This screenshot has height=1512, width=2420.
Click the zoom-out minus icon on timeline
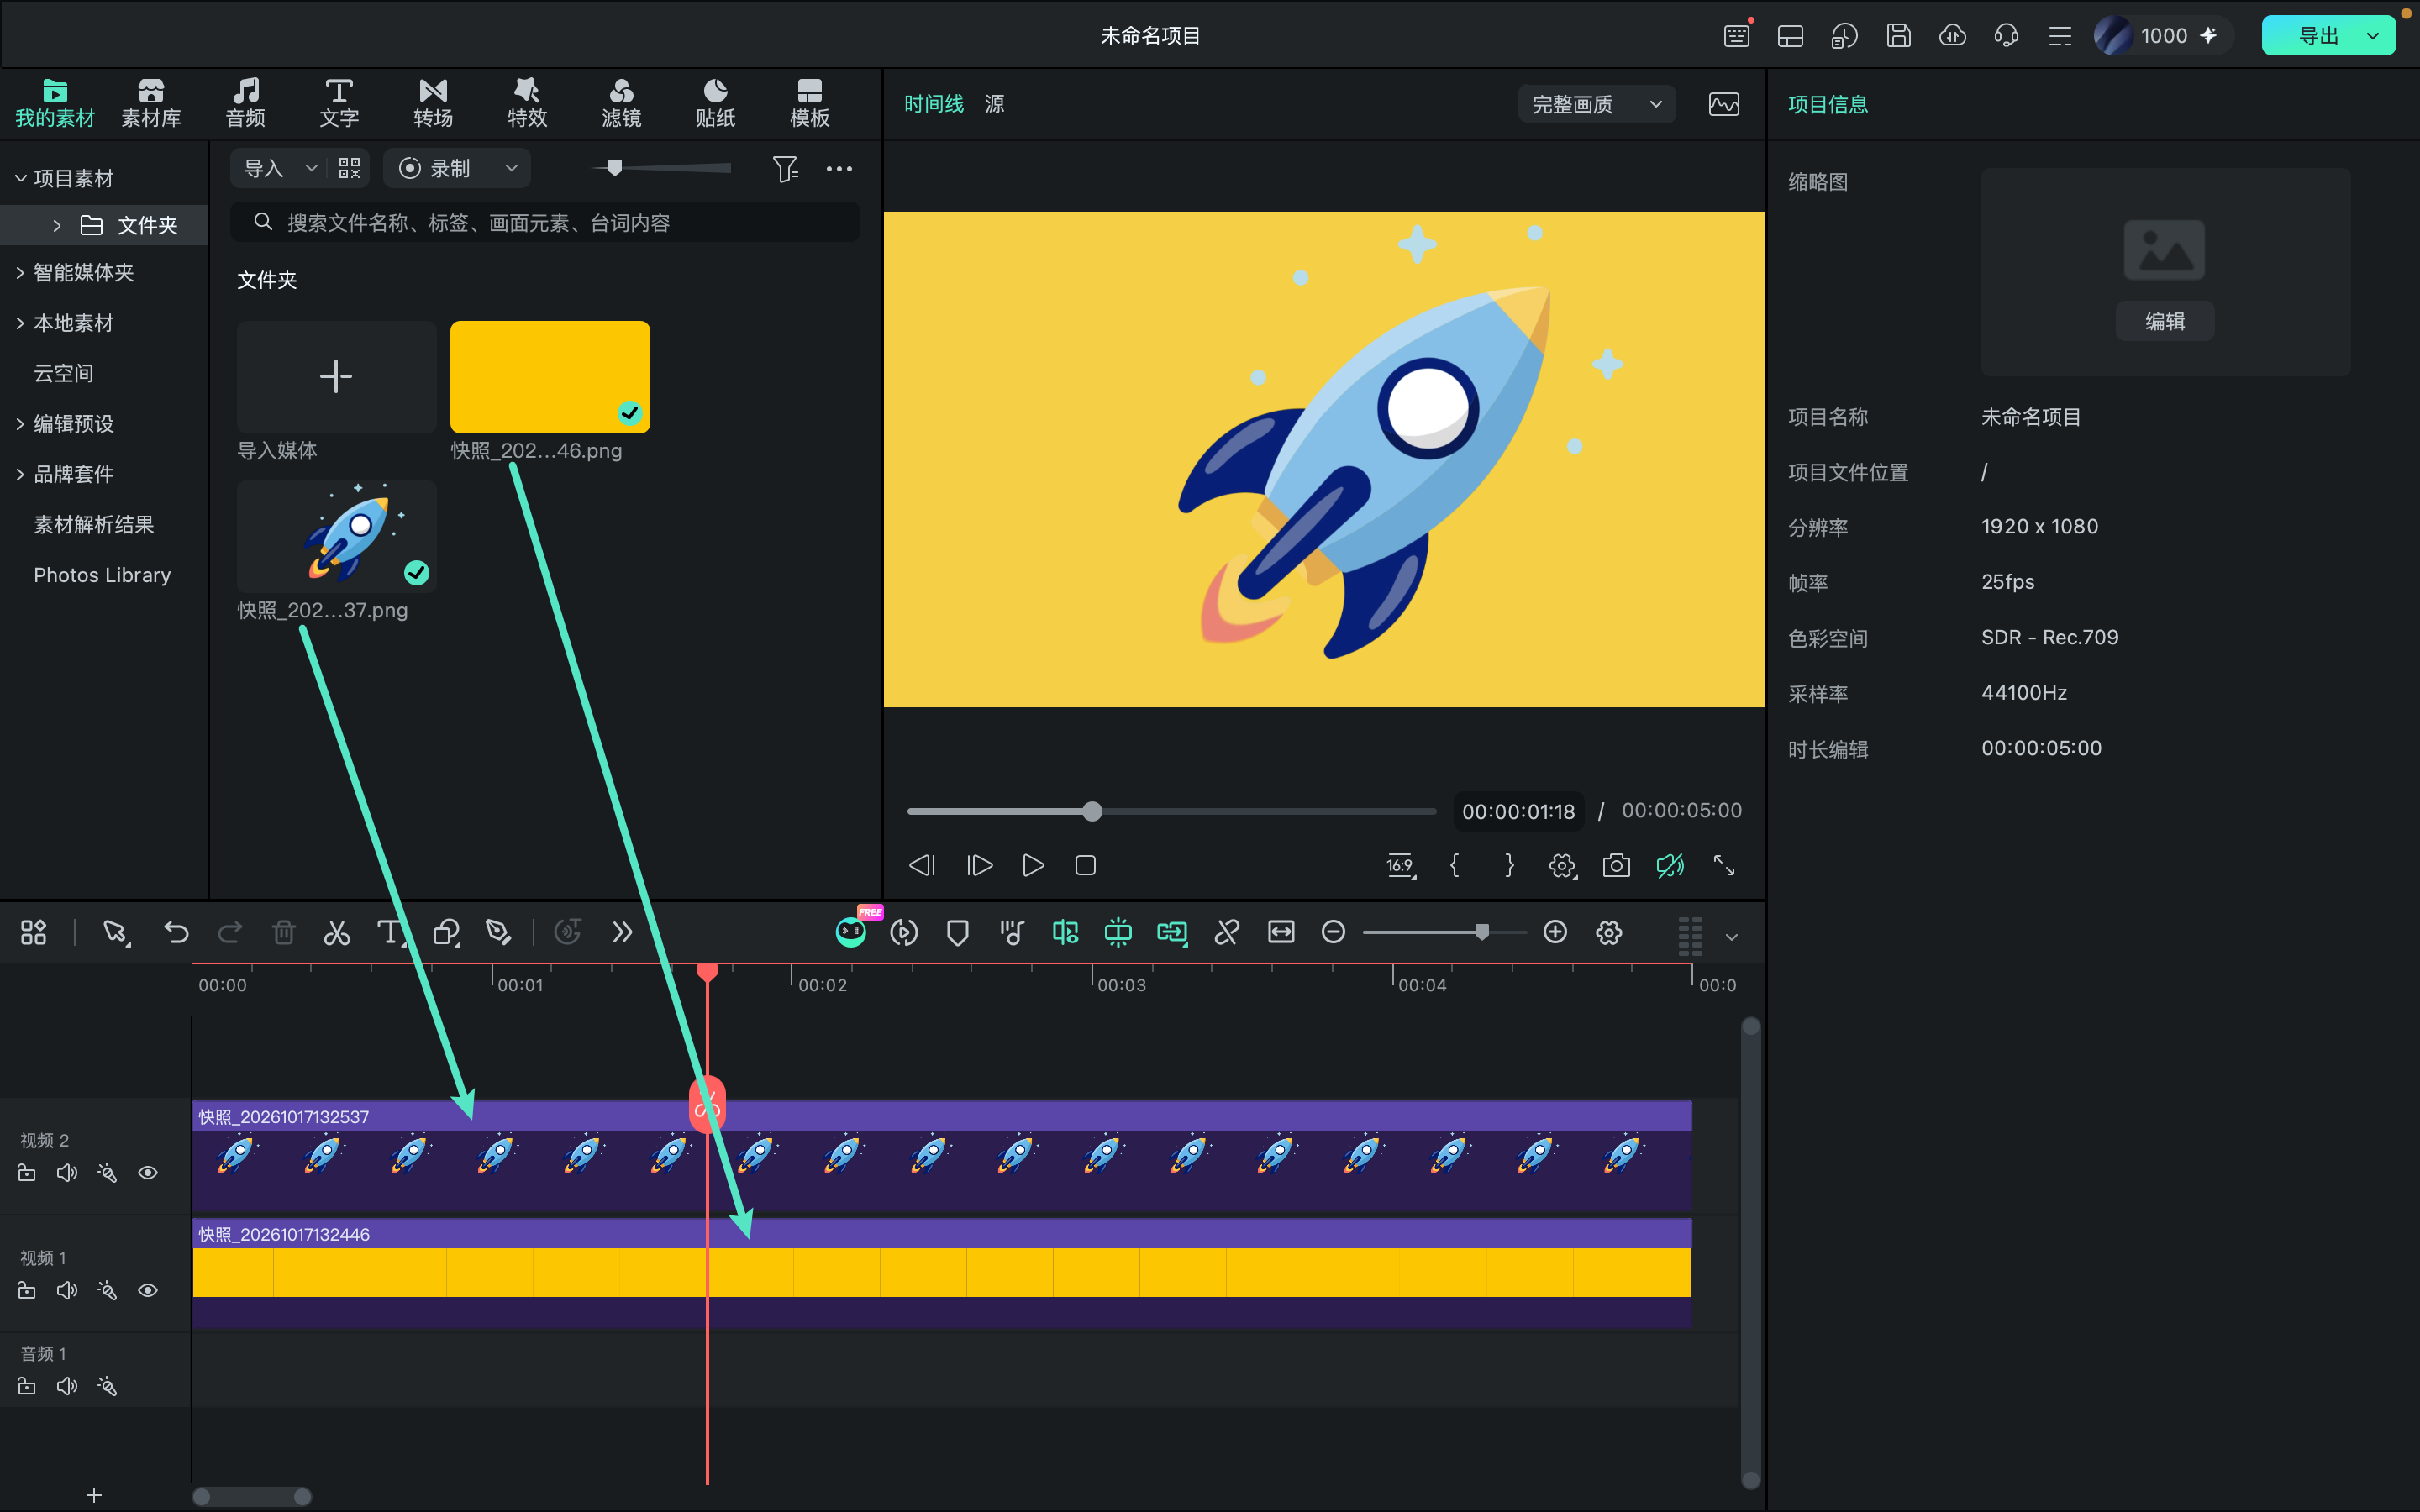click(1333, 933)
